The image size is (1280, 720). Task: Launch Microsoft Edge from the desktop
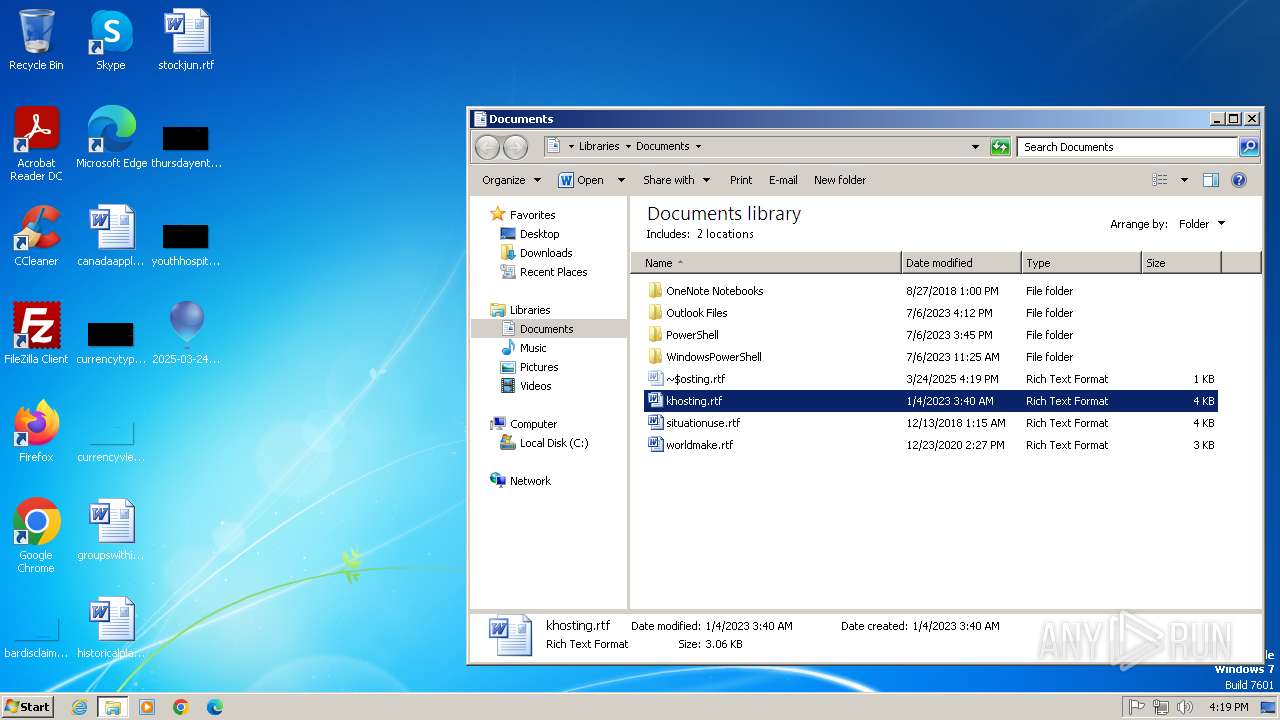tap(111, 137)
